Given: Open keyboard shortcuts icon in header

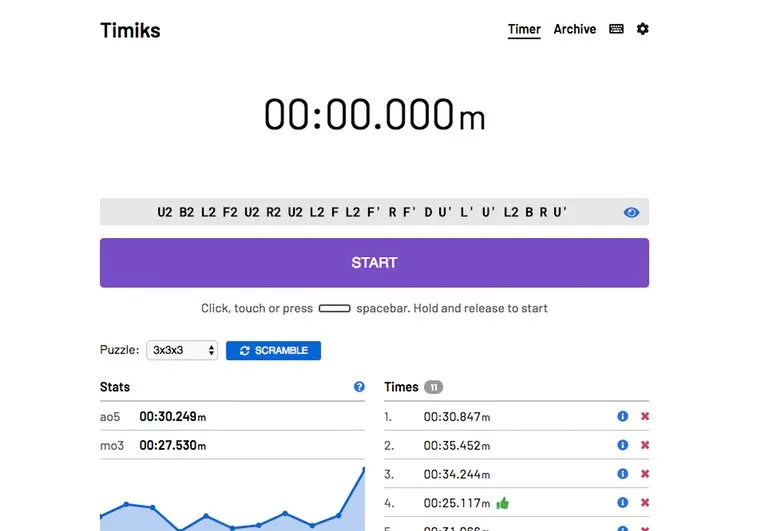Looking at the screenshot, I should (616, 29).
